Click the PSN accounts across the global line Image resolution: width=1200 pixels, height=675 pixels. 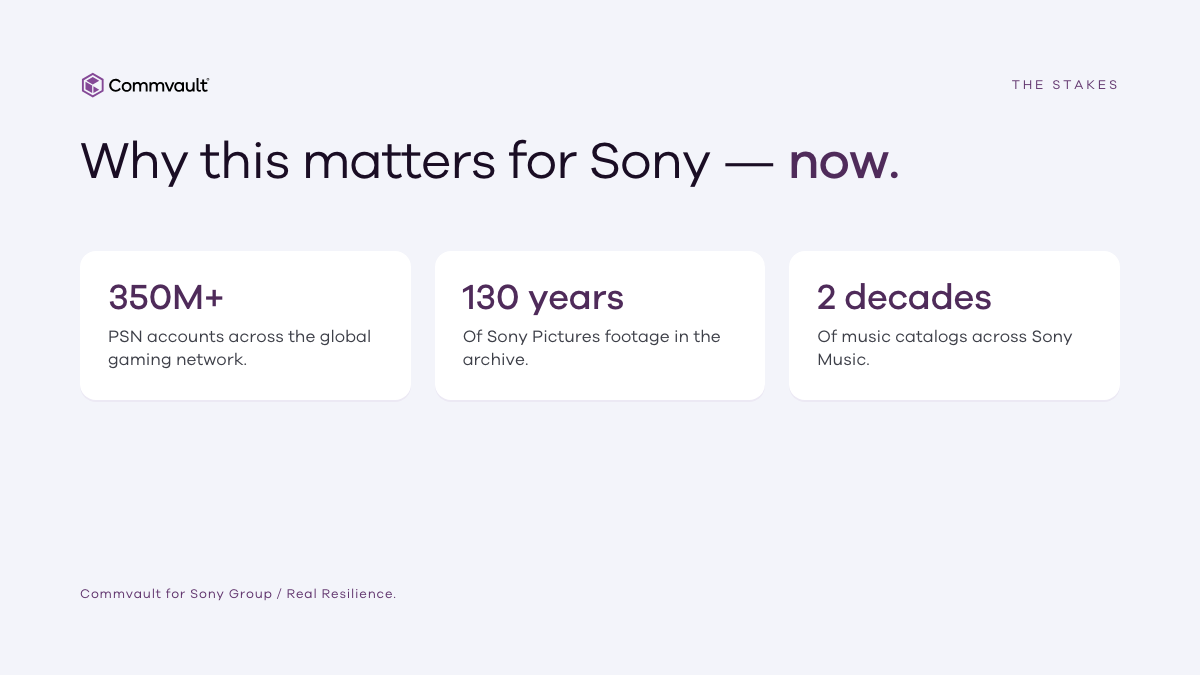tap(239, 336)
